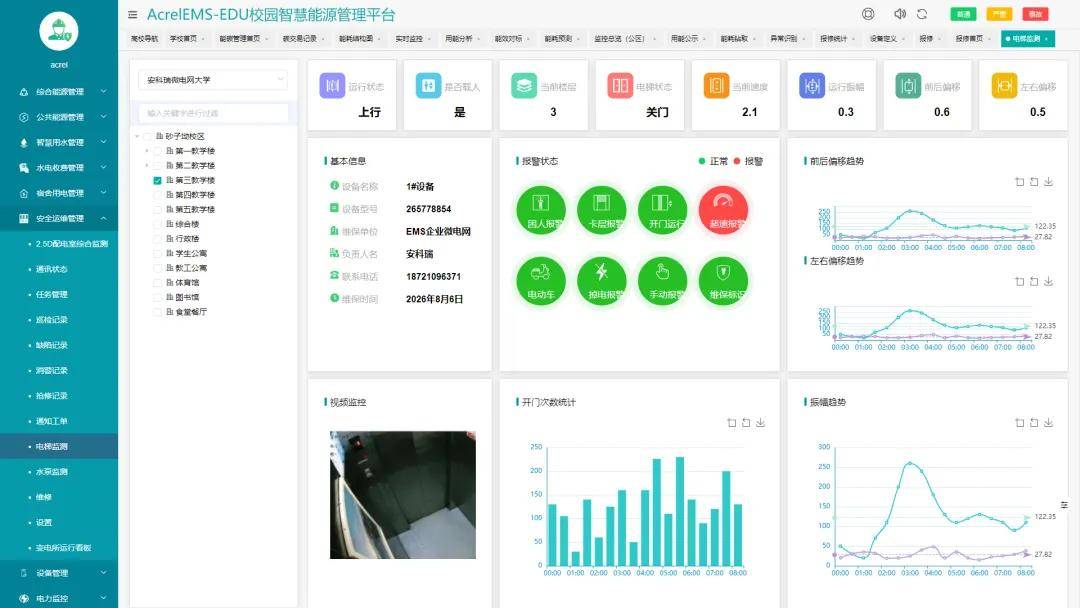Click the green 普通 alarm button
Viewport: 1080px width, 608px height.
click(963, 14)
